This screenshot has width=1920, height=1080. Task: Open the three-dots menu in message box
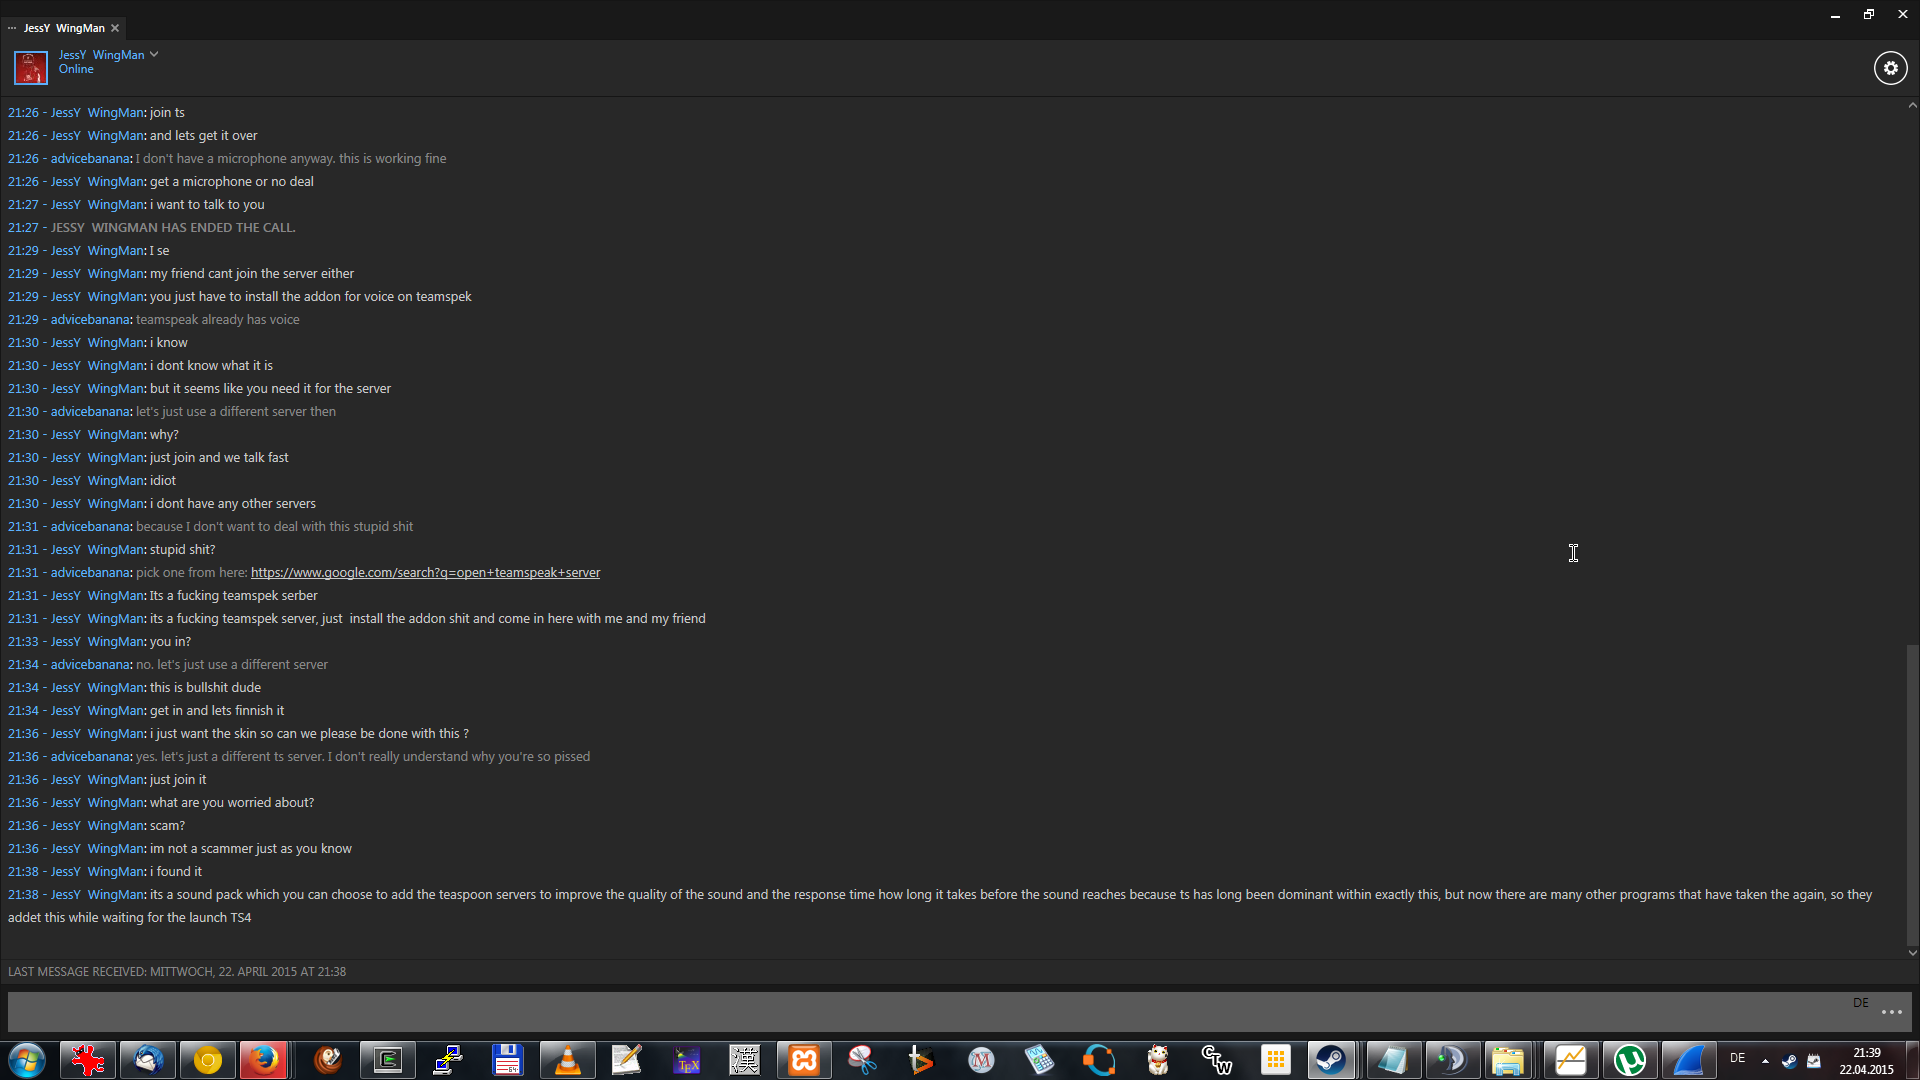coord(1891,1013)
